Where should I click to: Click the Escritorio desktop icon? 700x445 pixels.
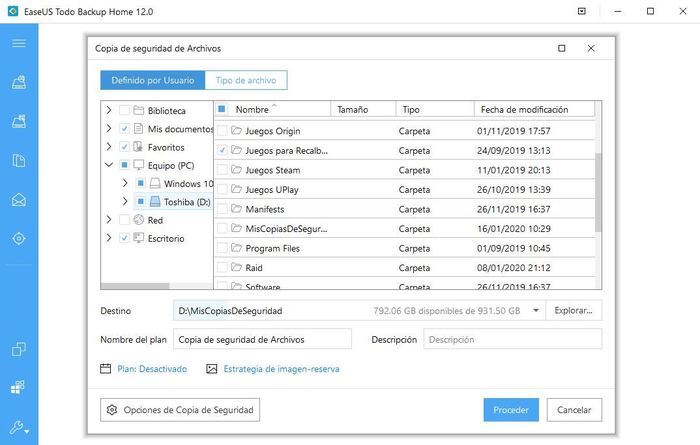tap(139, 238)
